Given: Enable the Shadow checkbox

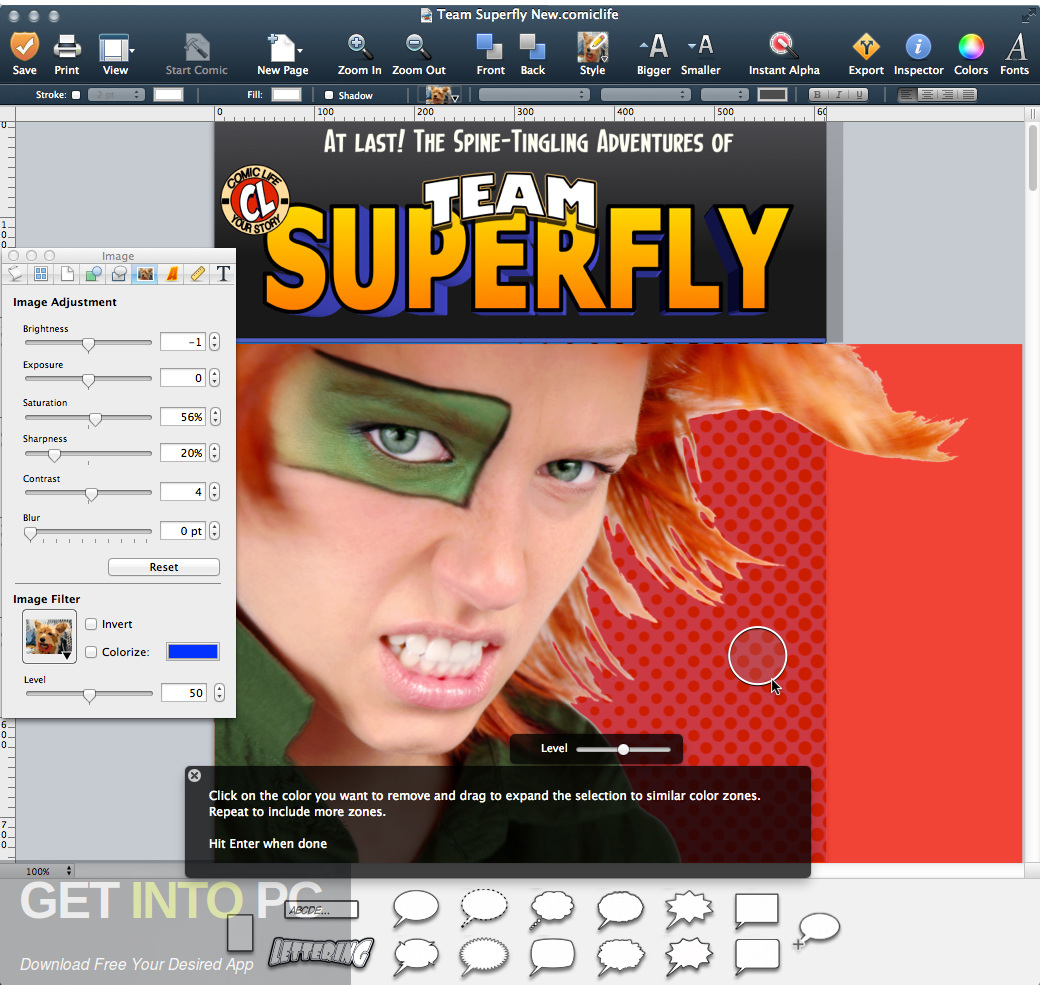Looking at the screenshot, I should tap(328, 95).
